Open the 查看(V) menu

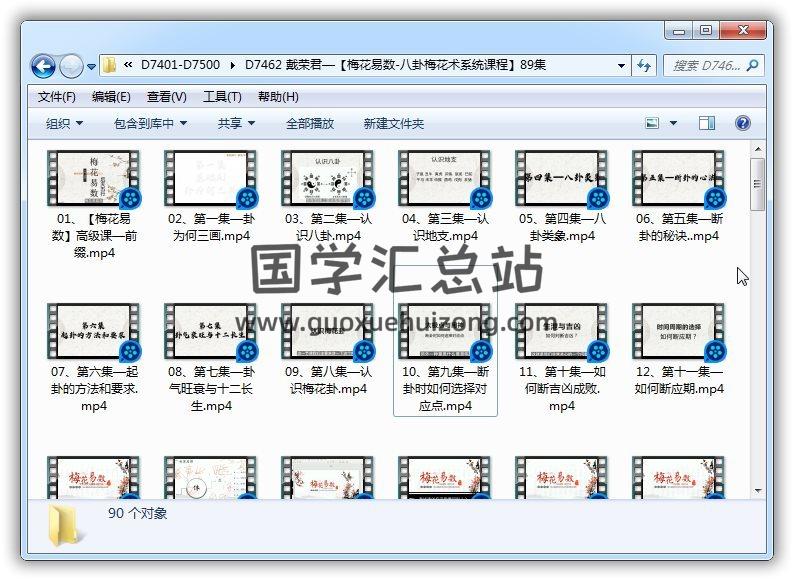pyautogui.click(x=167, y=97)
